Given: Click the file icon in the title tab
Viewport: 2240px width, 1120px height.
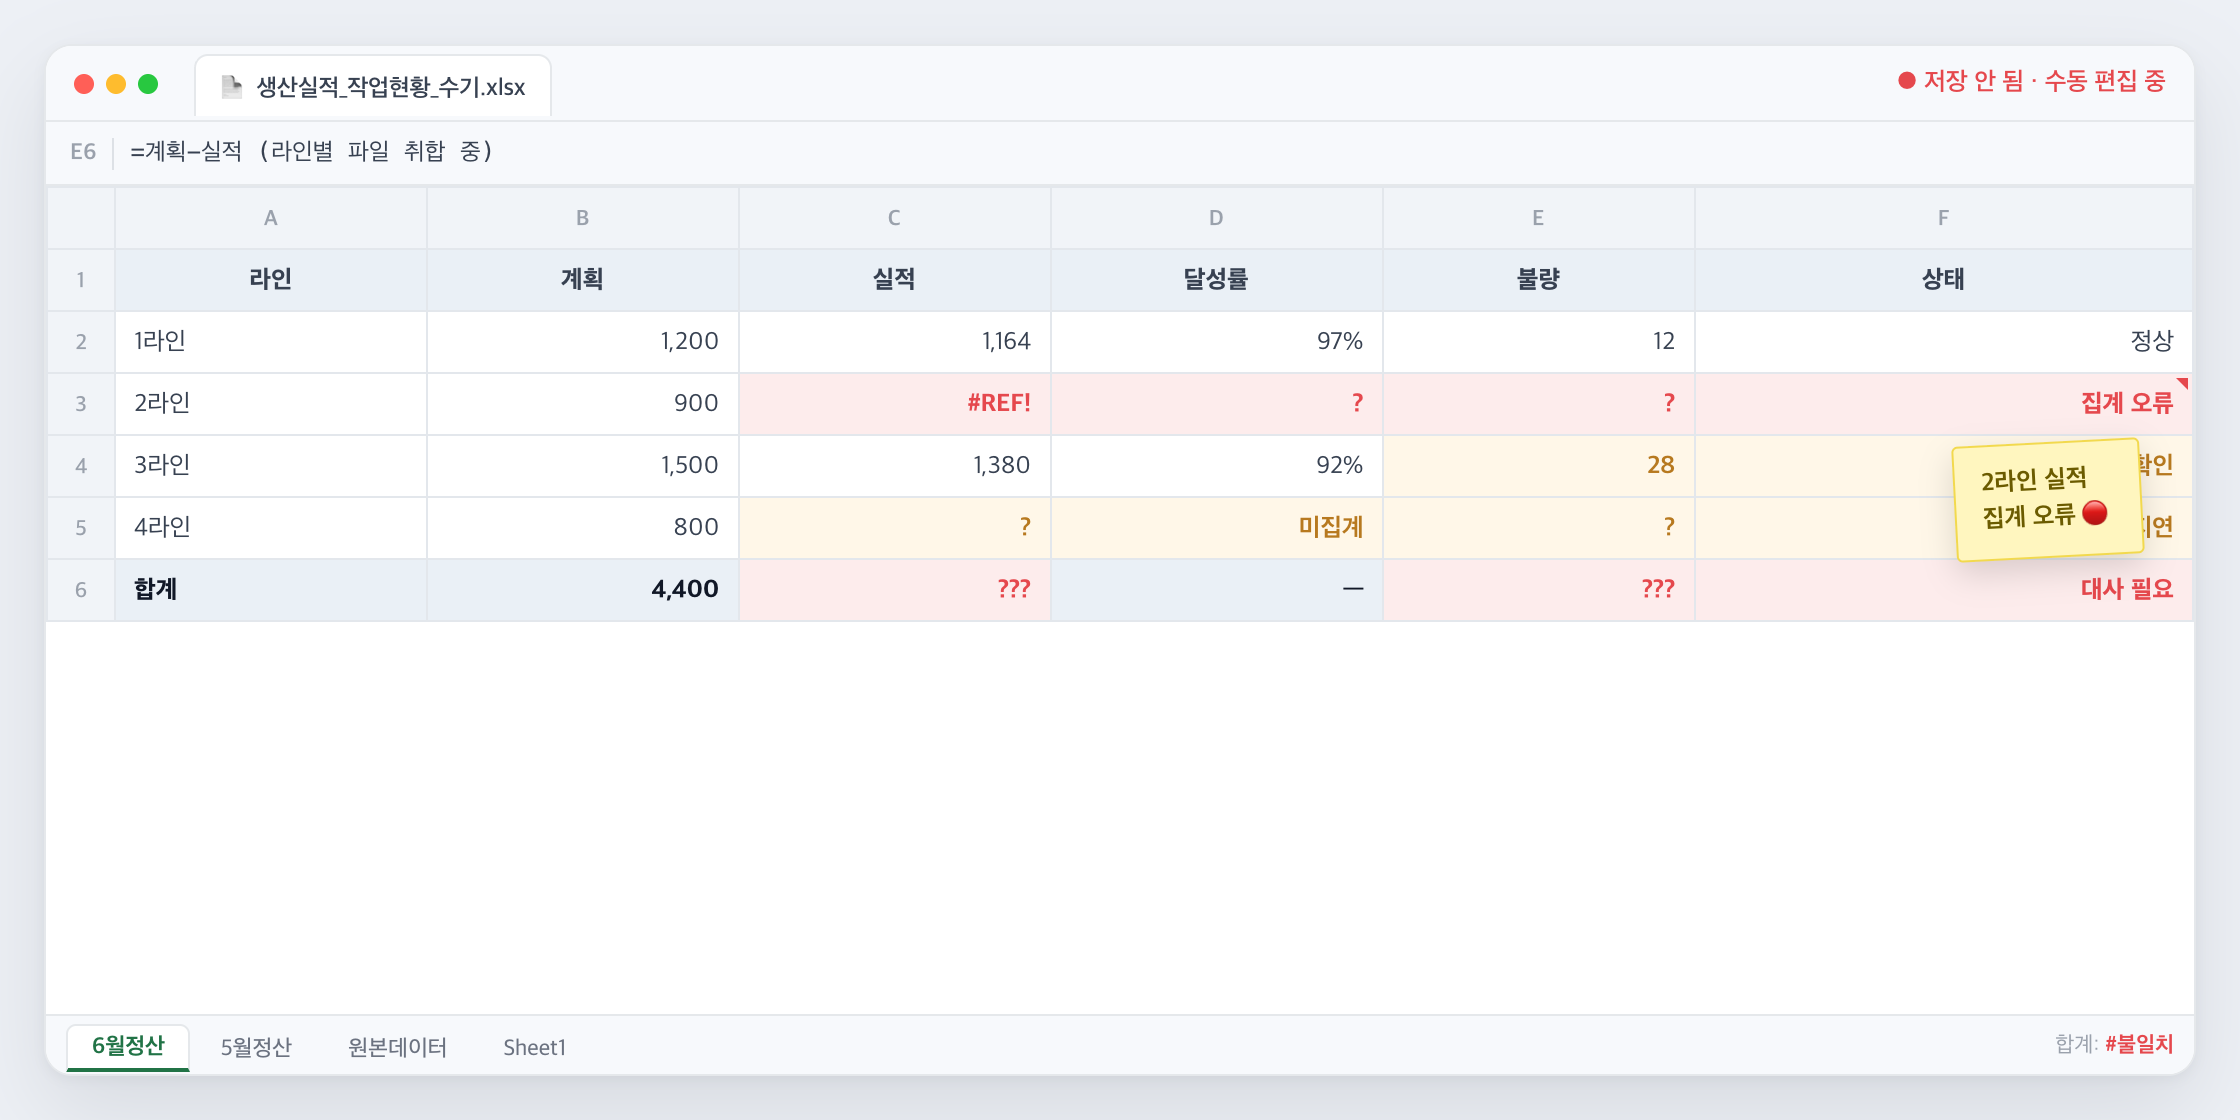Looking at the screenshot, I should tap(232, 87).
